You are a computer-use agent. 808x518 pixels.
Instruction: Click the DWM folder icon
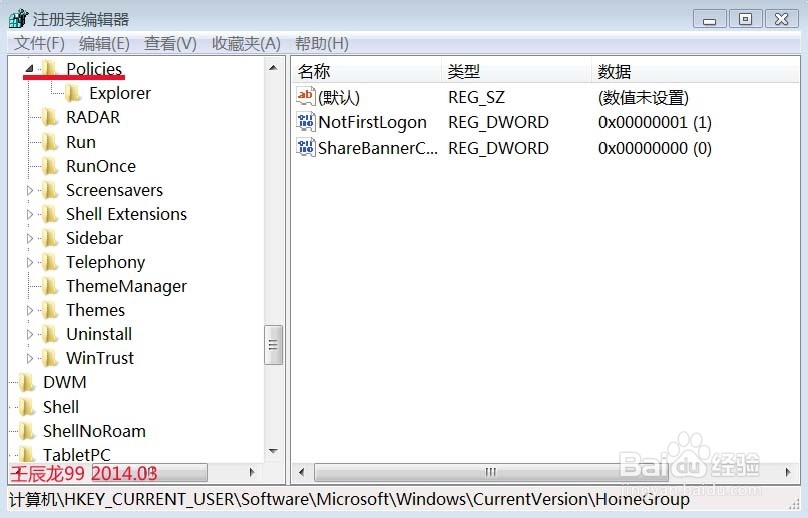tap(27, 382)
